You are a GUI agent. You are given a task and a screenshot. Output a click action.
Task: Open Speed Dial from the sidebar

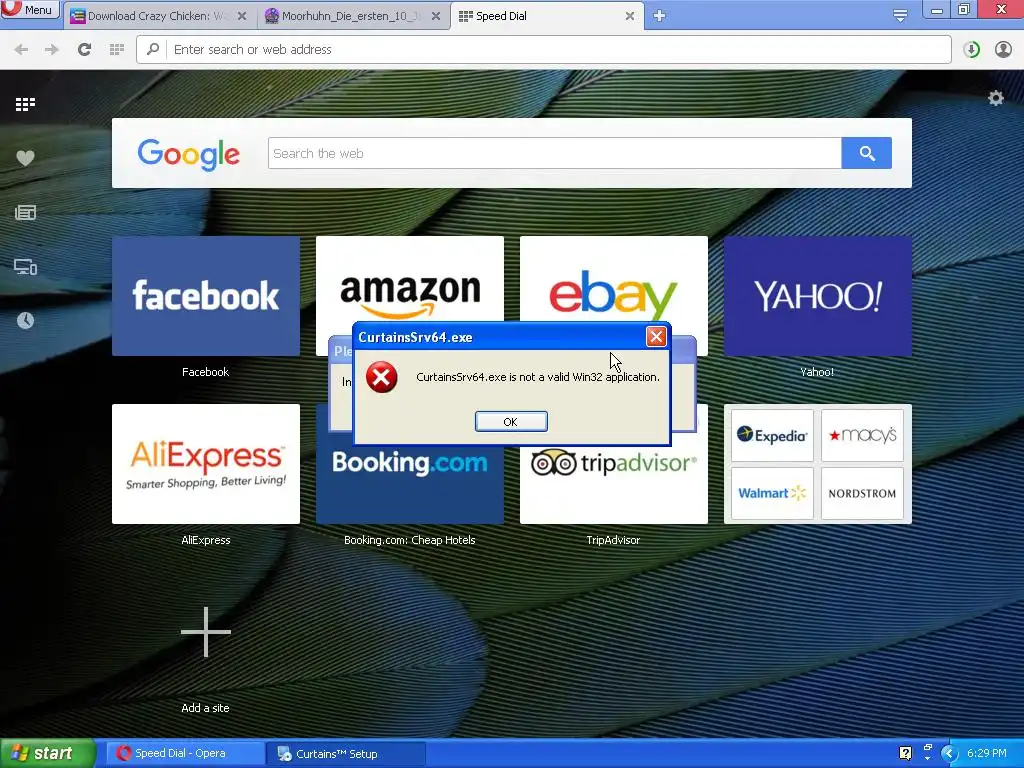tap(25, 104)
